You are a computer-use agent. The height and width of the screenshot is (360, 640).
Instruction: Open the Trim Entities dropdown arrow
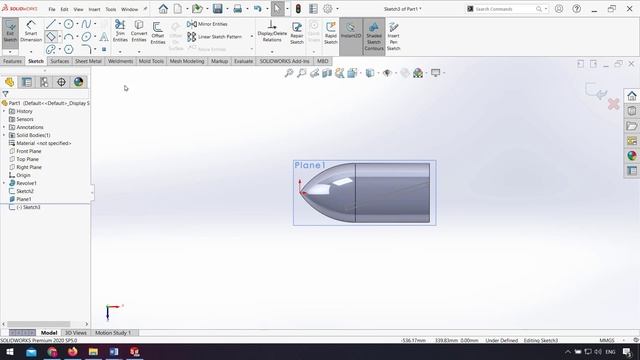tap(120, 52)
